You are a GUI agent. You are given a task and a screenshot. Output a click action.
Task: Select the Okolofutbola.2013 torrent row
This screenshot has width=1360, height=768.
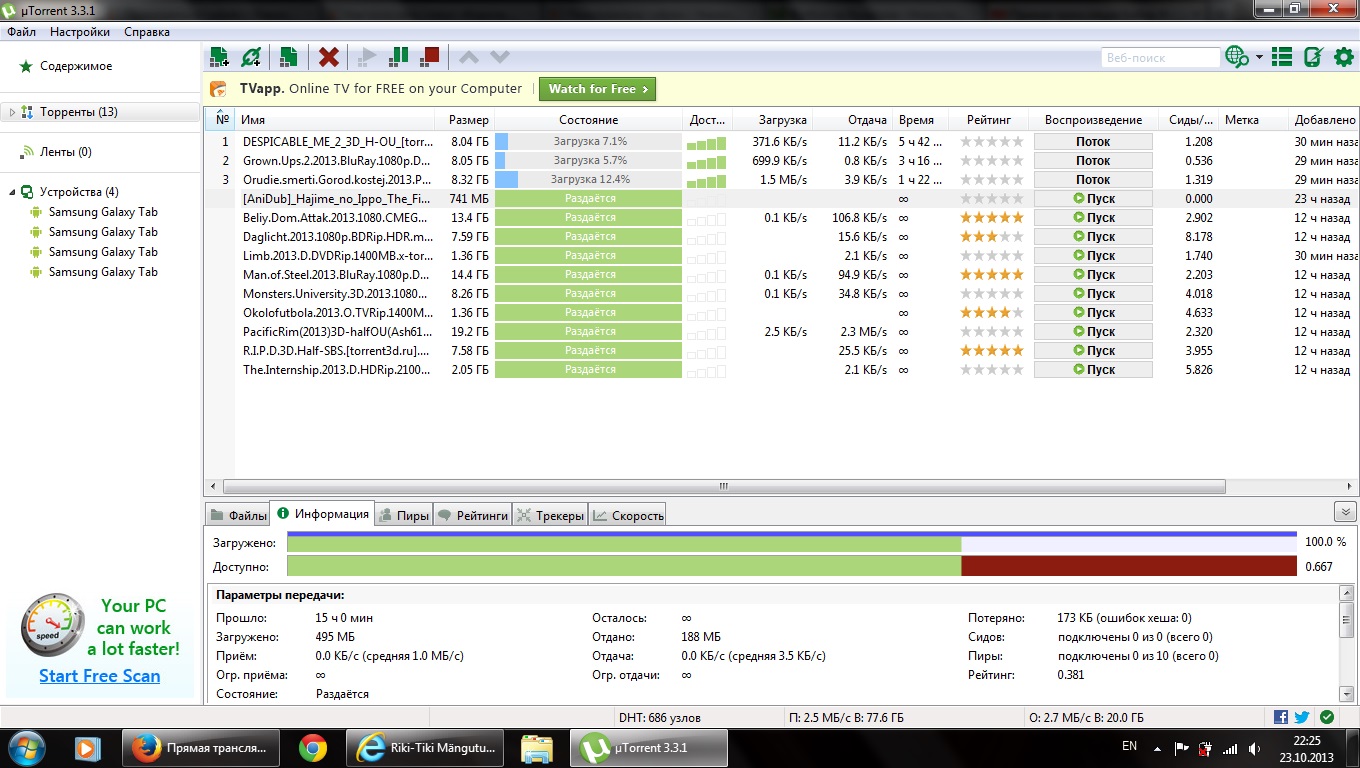[781, 313]
